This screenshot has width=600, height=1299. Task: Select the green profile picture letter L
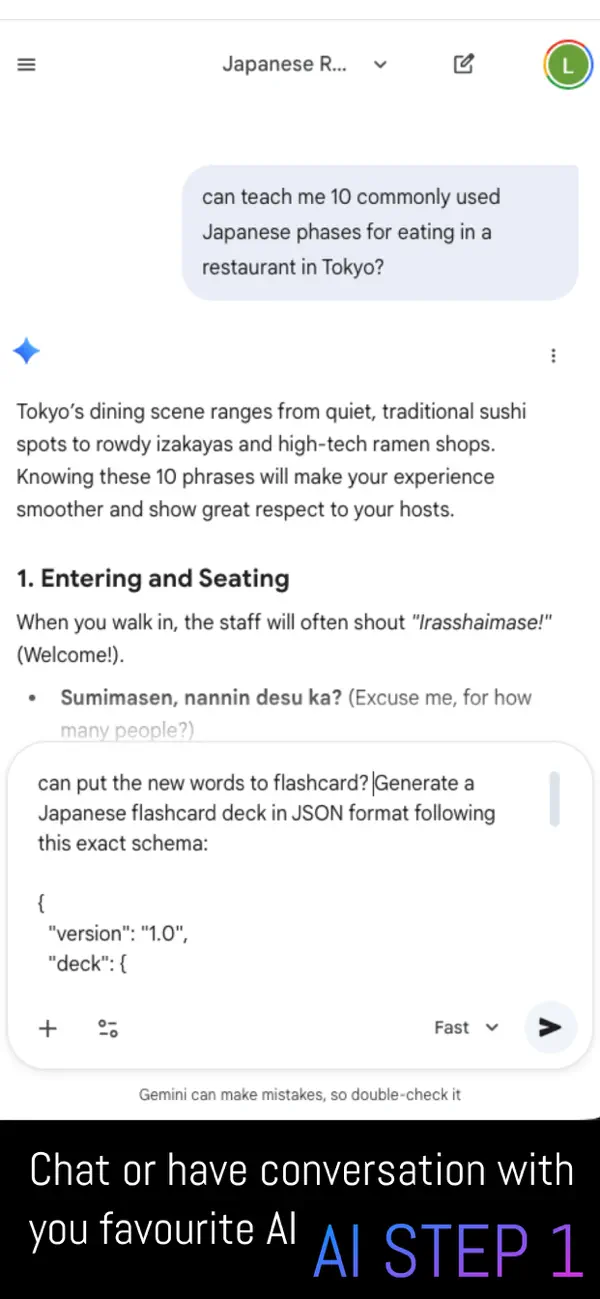[x=567, y=64]
